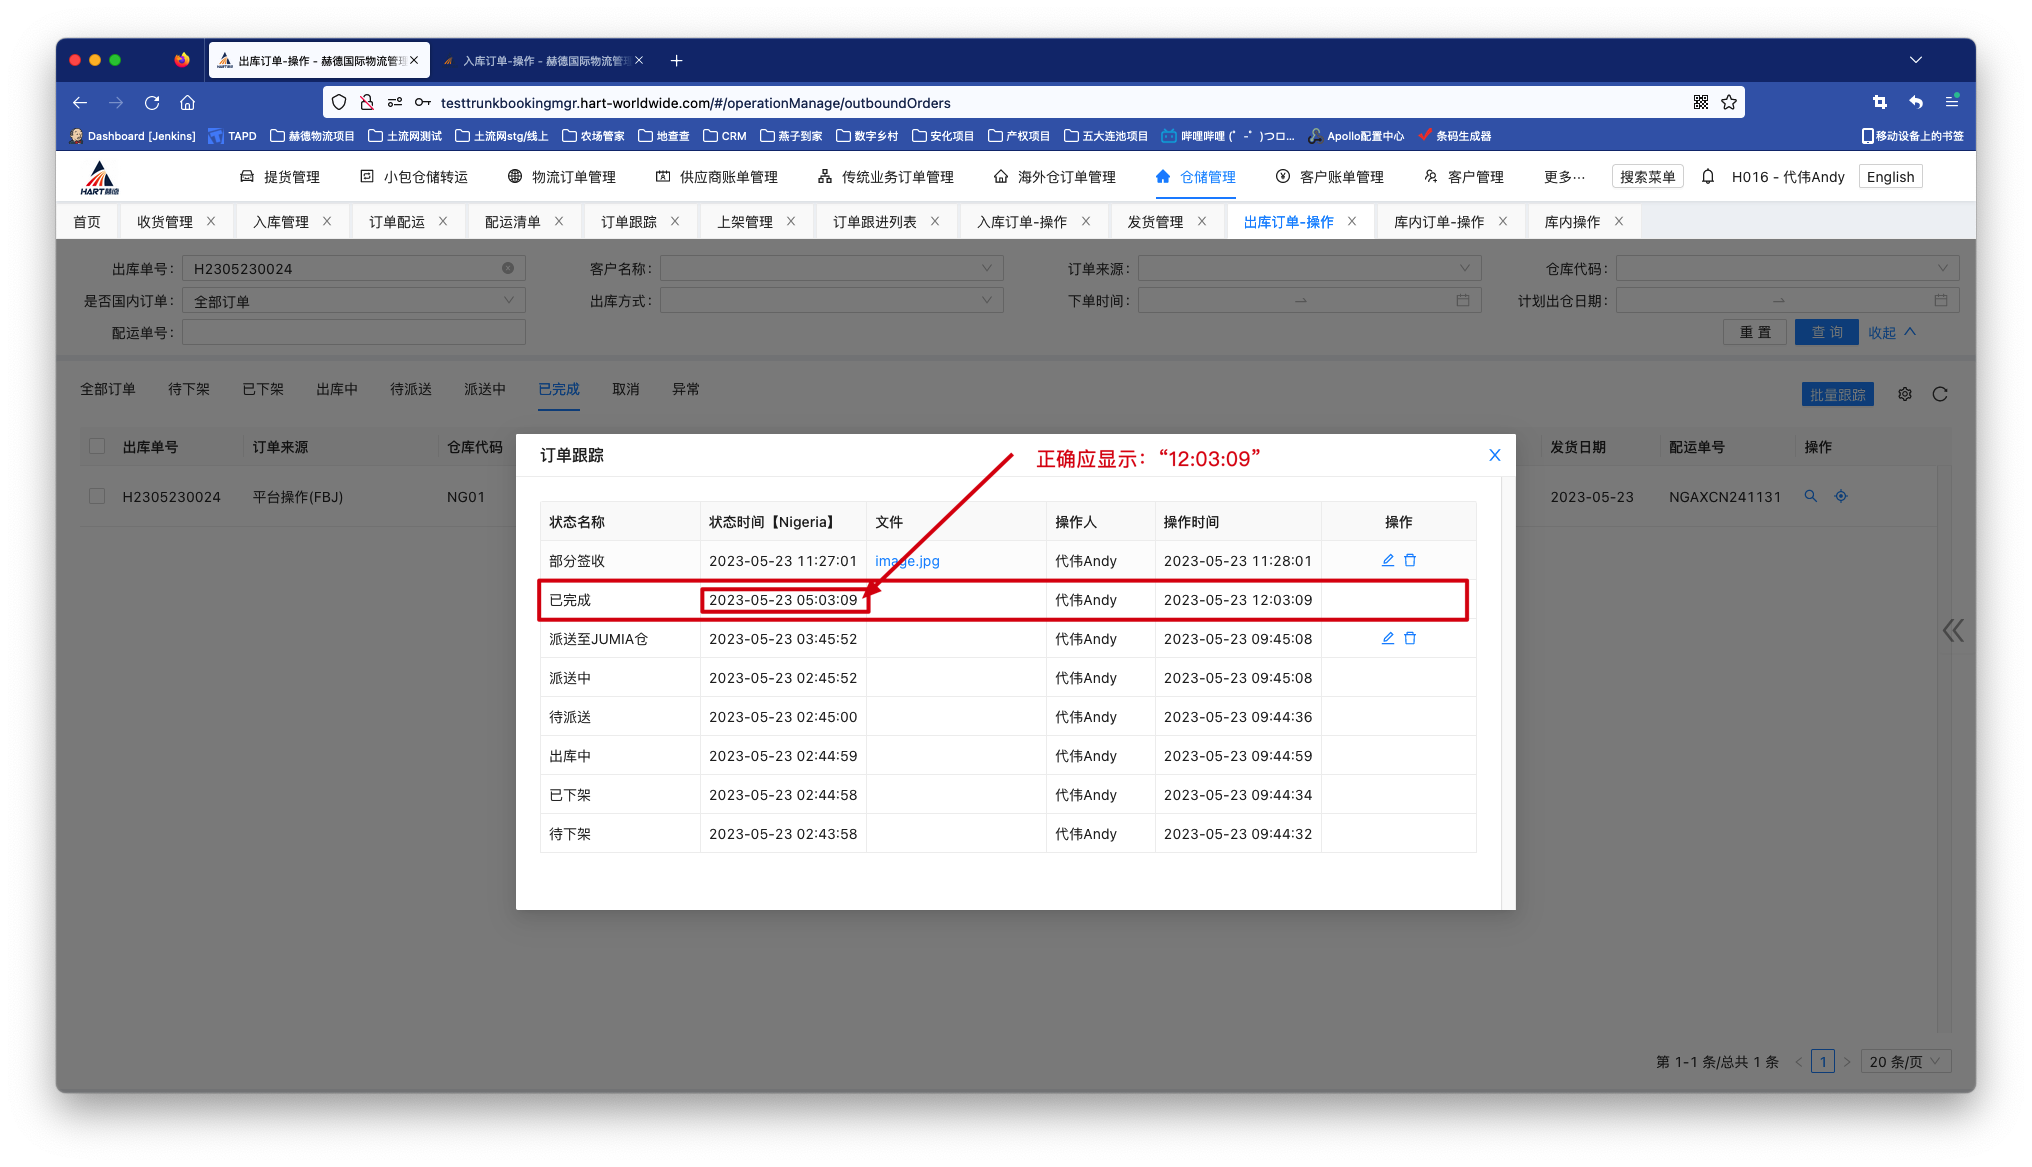Open the 20 条/页 page size dropdown

click(1908, 1062)
